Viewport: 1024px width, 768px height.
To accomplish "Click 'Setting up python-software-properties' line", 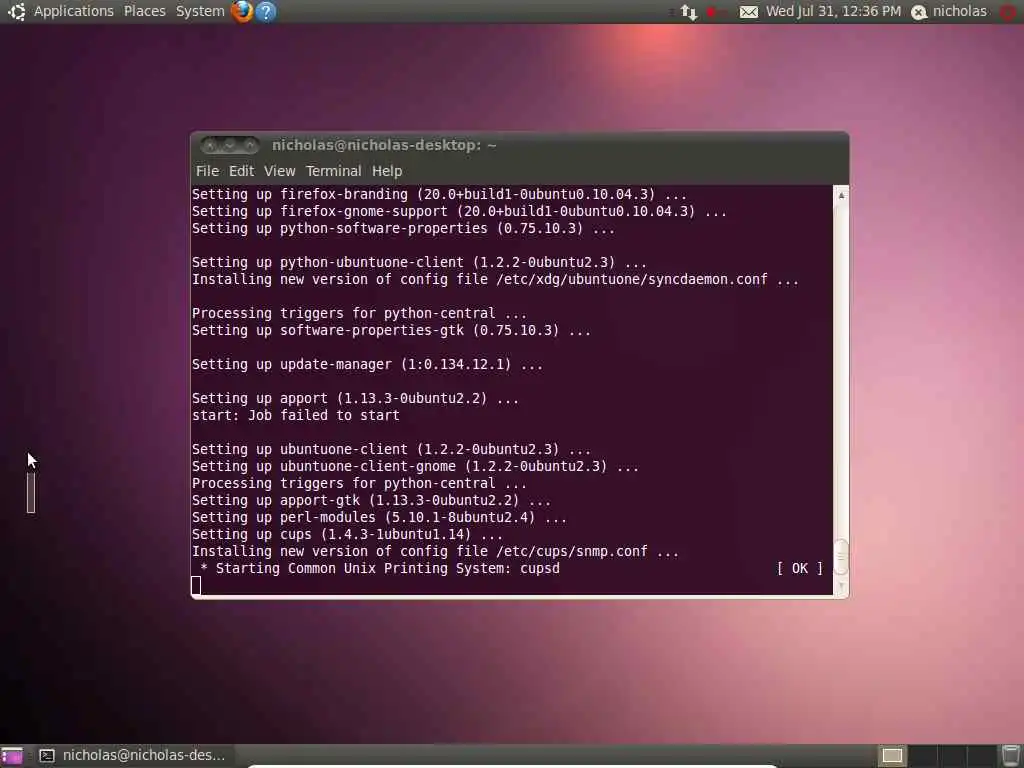I will [403, 229].
